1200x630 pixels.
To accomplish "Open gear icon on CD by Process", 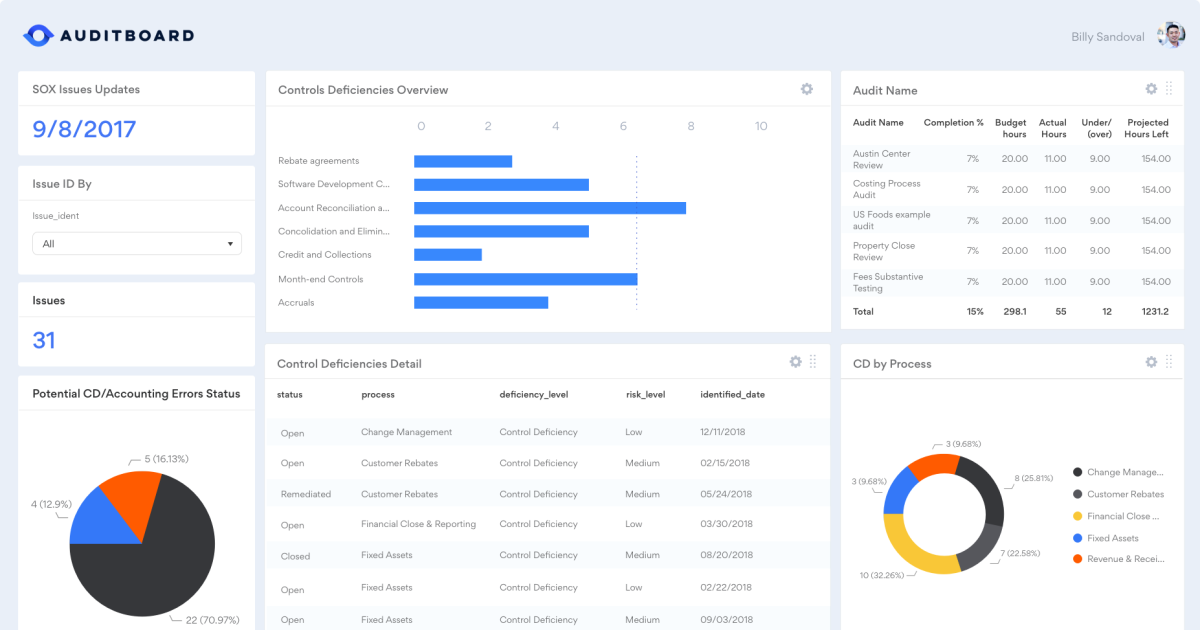I will (1151, 362).
